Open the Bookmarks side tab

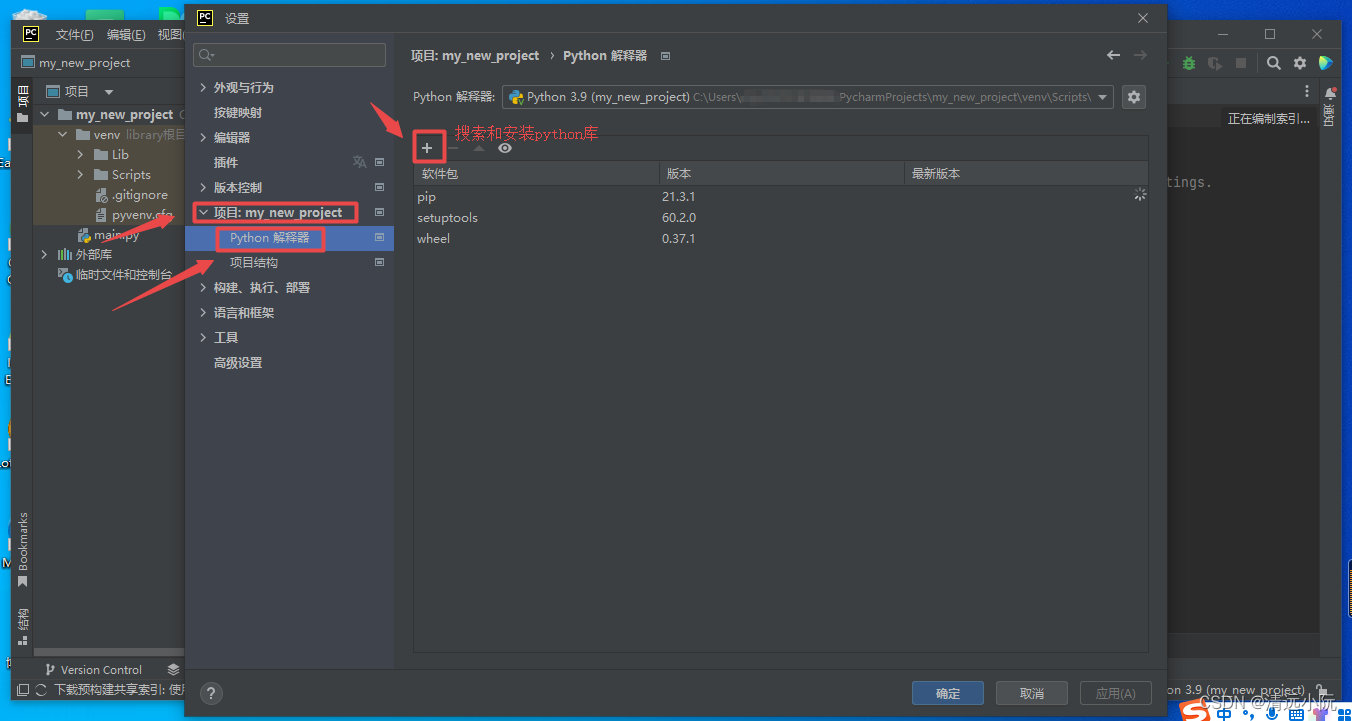pyautogui.click(x=22, y=550)
